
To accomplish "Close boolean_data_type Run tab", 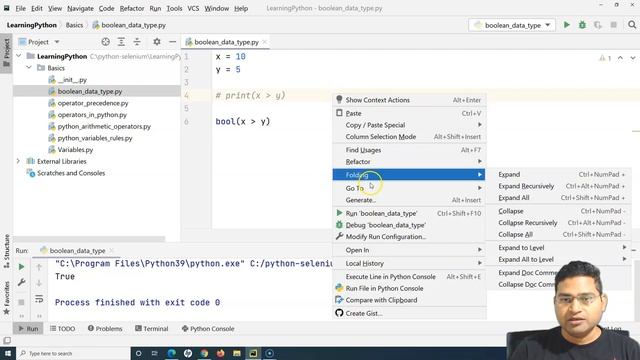I will tap(111, 250).
